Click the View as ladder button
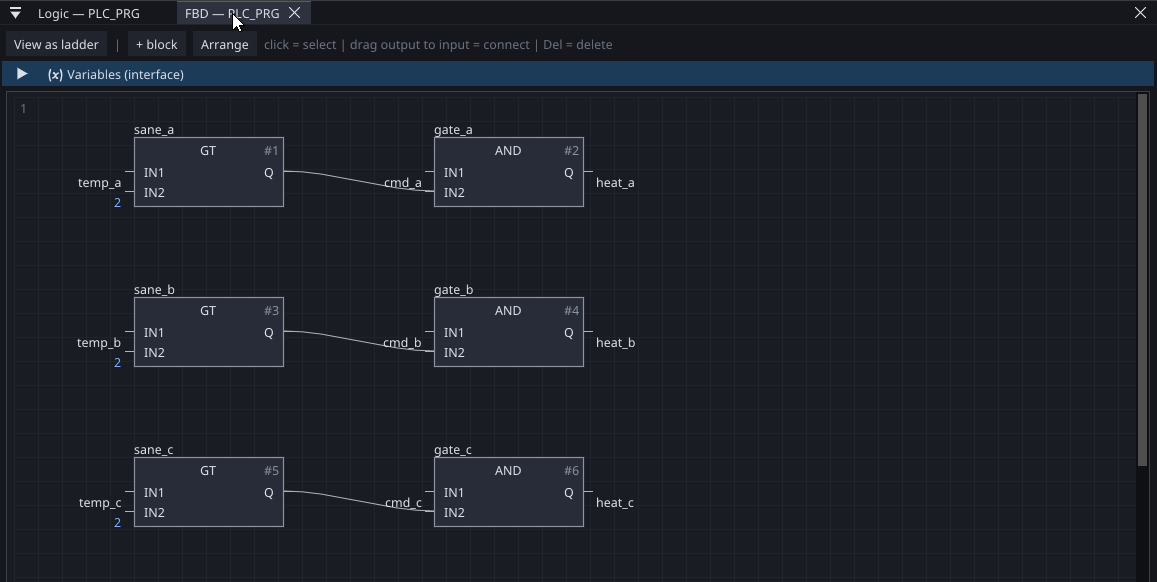This screenshot has height=582, width=1157. pyautogui.click(x=56, y=44)
